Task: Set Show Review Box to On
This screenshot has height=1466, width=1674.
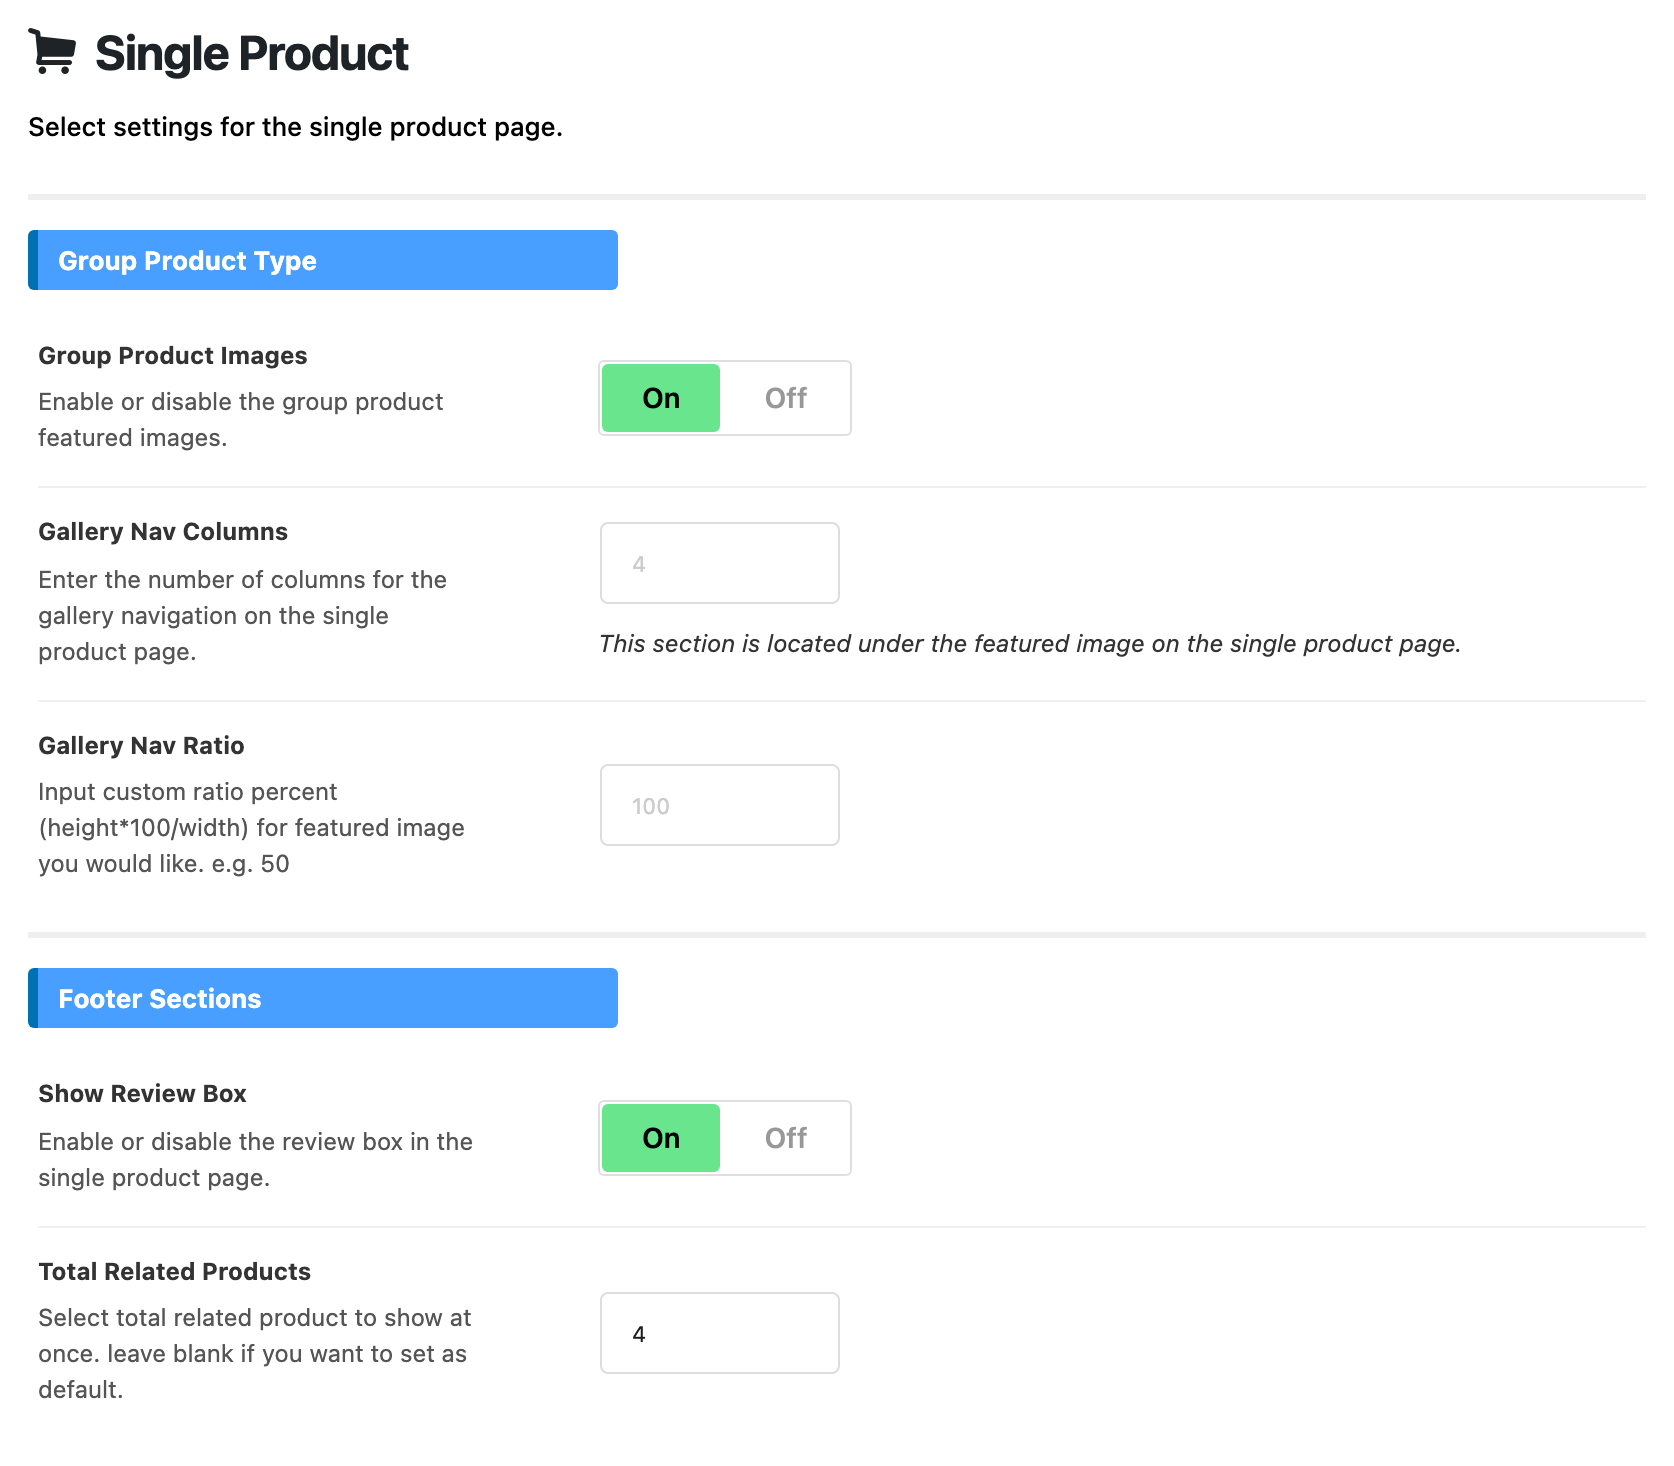Action: pos(661,1138)
